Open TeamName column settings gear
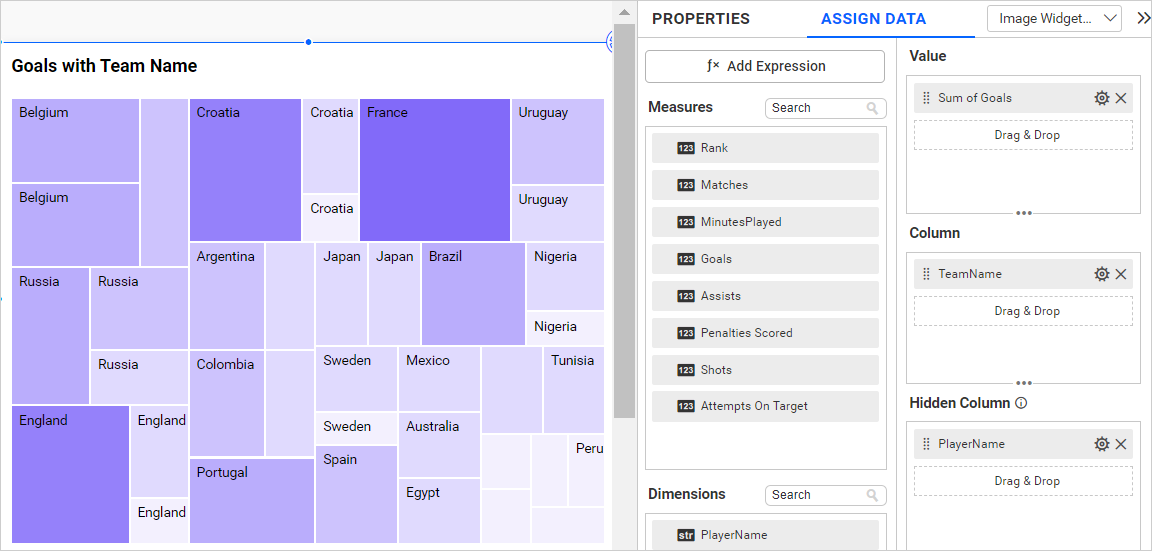The height and width of the screenshot is (551, 1152). coord(1101,274)
